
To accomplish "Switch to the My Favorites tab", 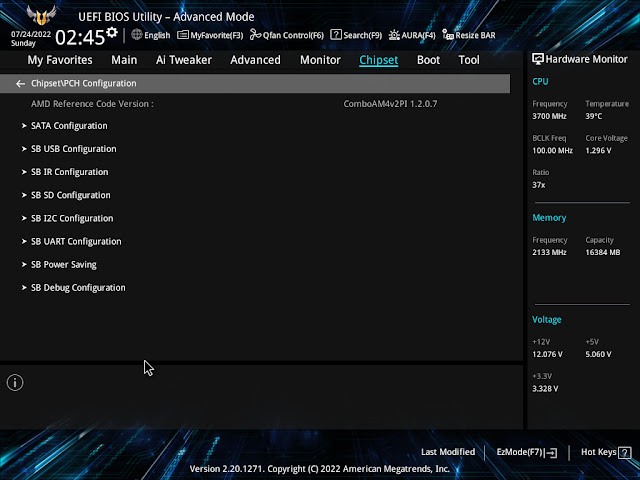I will pyautogui.click(x=60, y=60).
